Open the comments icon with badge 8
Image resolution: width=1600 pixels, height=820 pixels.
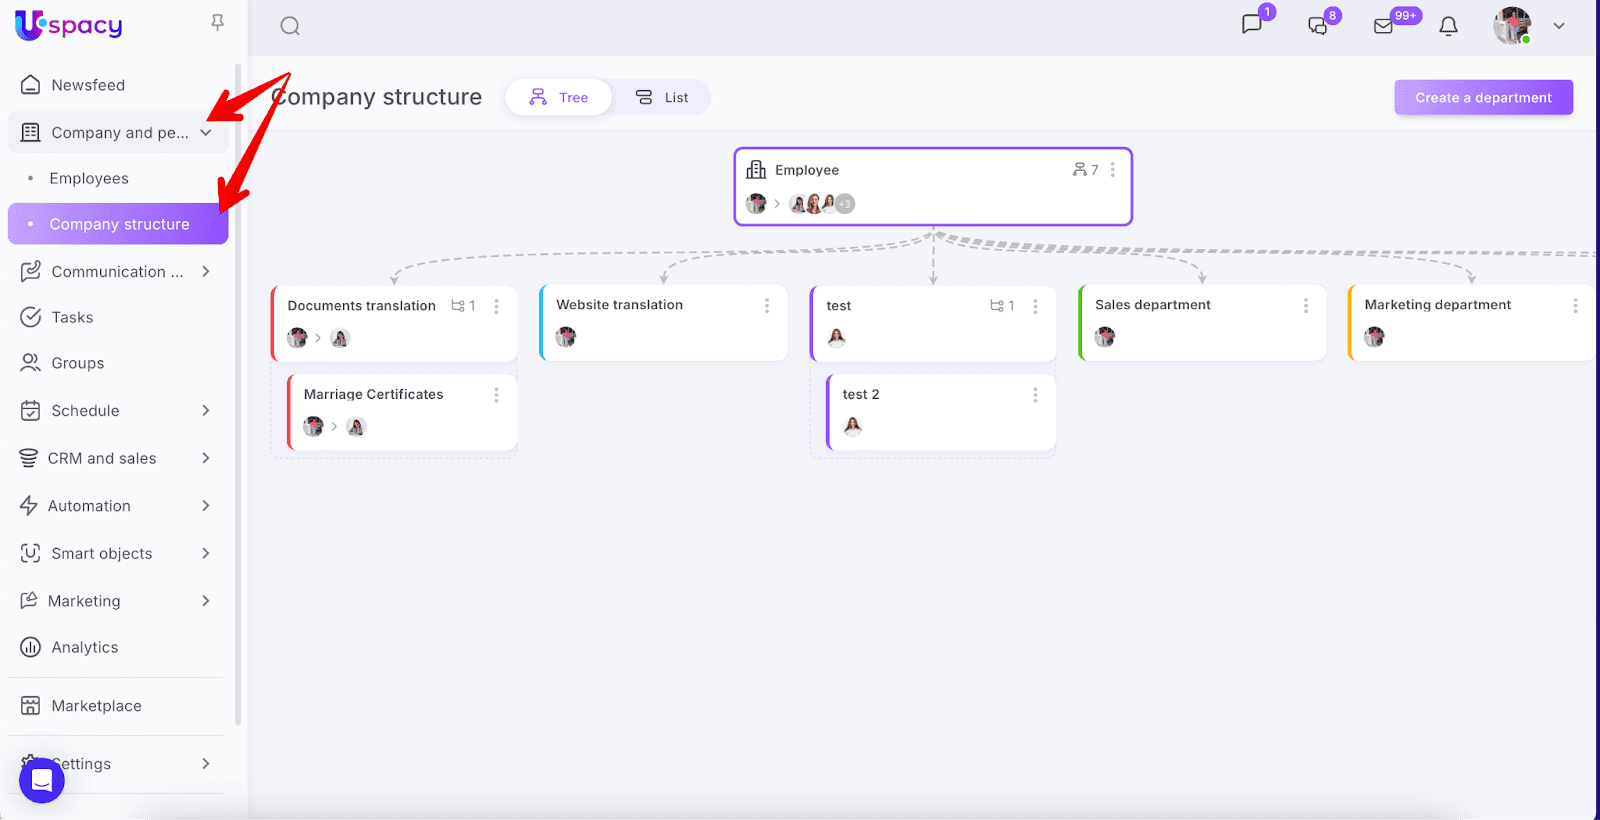(1318, 26)
